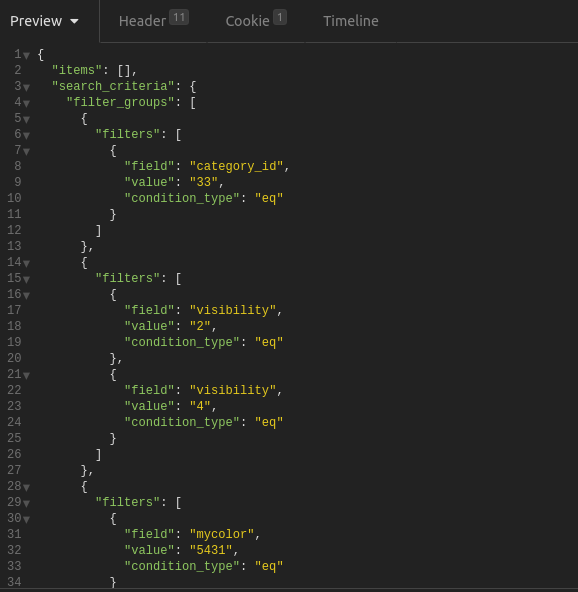The height and width of the screenshot is (592, 578).
Task: Collapse category_id filter object on line 7
Action: pos(26,152)
